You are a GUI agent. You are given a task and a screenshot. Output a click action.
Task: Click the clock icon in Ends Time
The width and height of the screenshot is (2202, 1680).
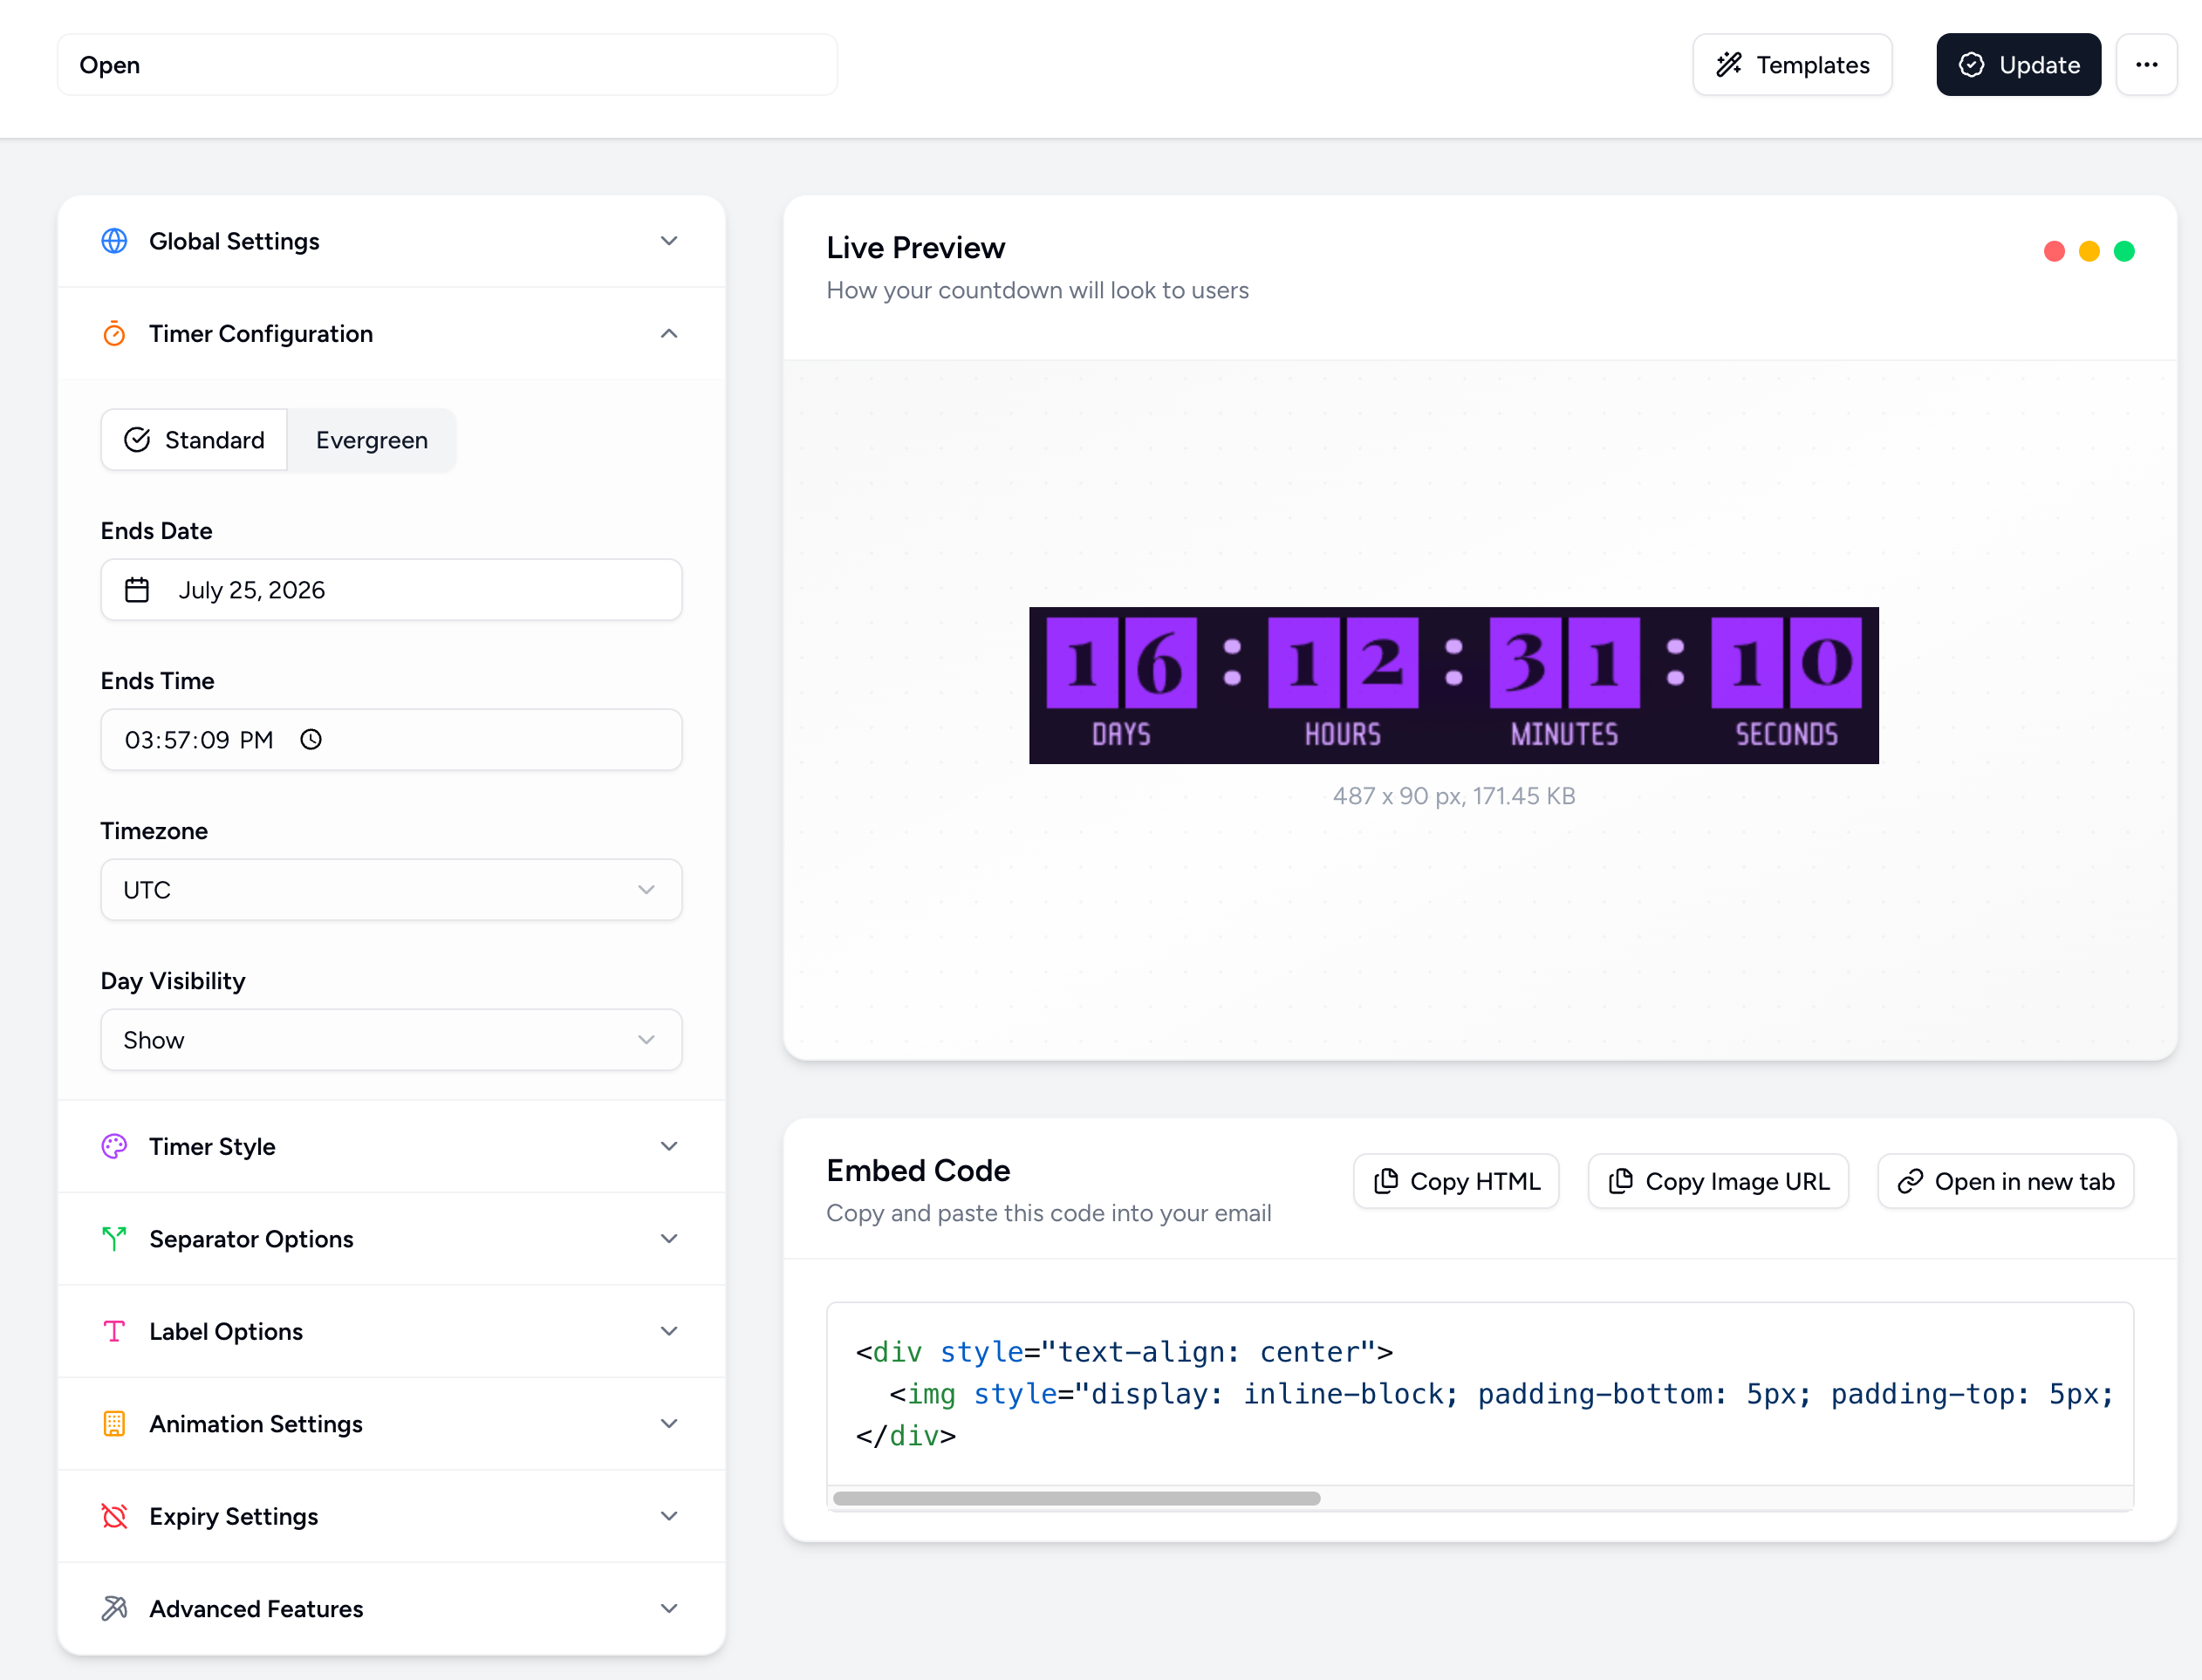pyautogui.click(x=311, y=739)
